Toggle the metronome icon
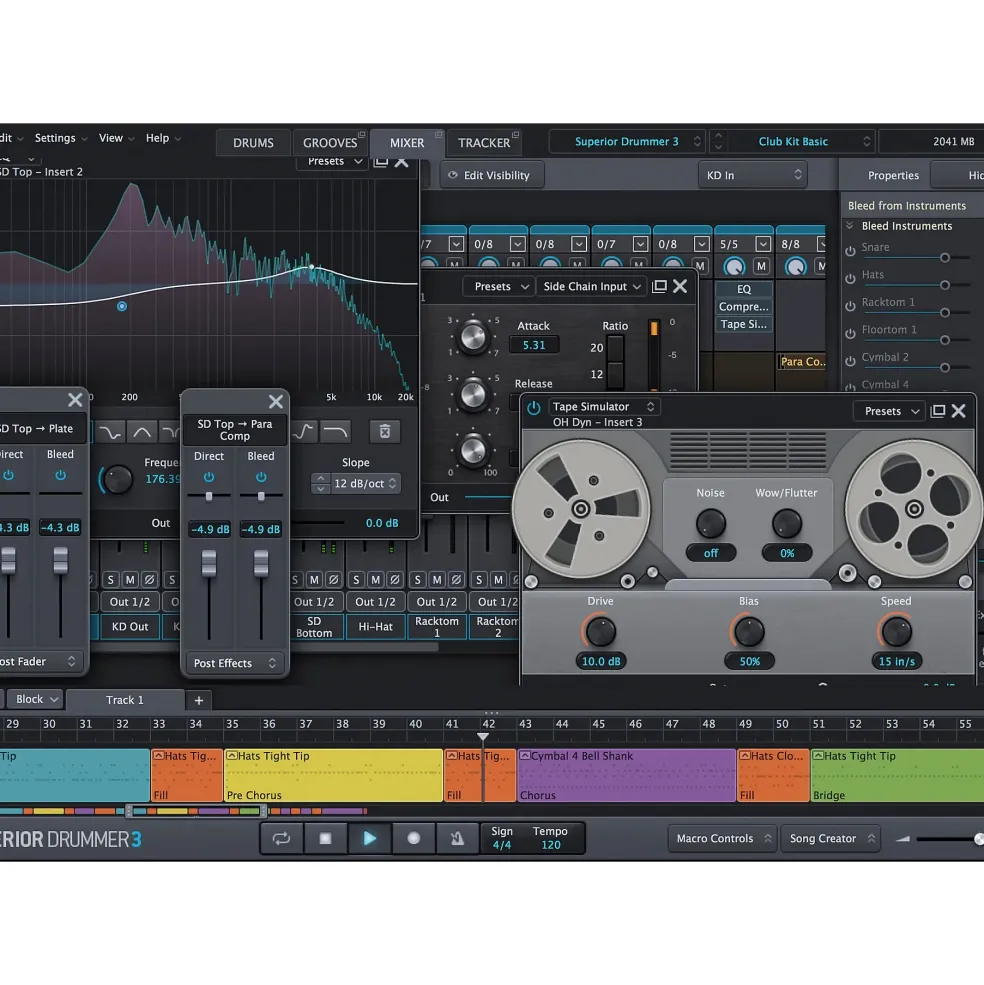 click(x=457, y=838)
